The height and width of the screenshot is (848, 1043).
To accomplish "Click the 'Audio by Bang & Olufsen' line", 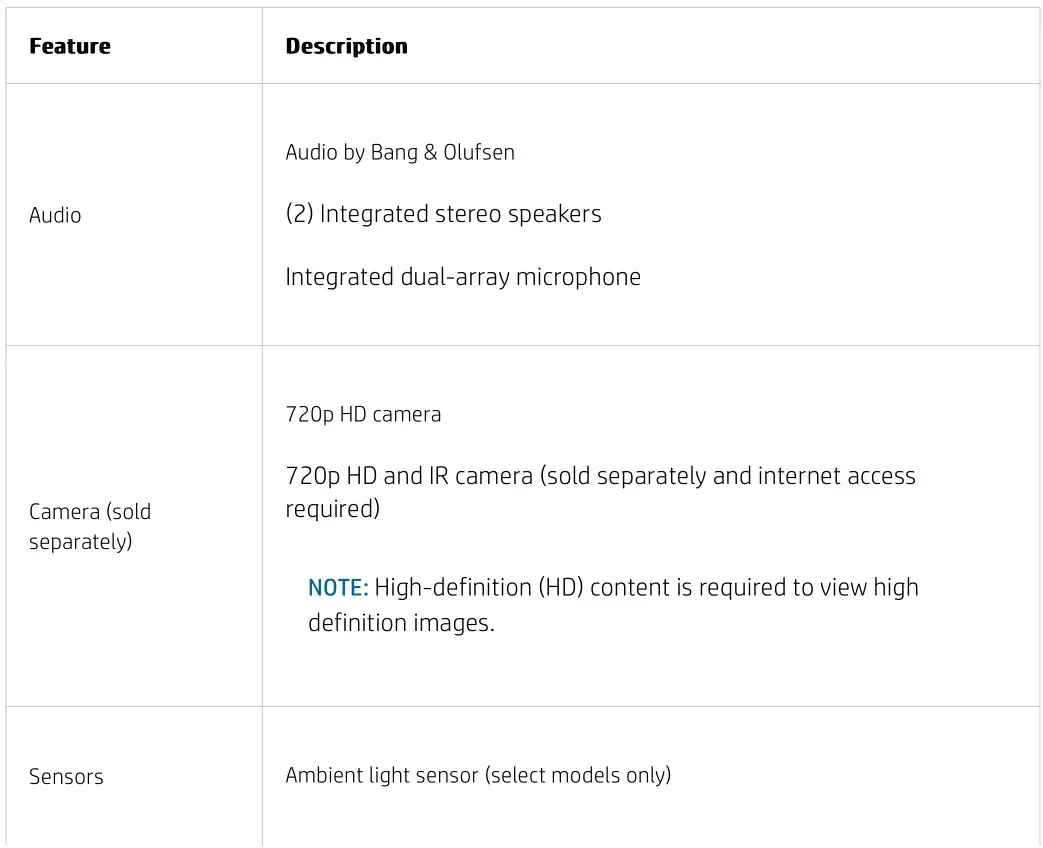I will point(399,153).
